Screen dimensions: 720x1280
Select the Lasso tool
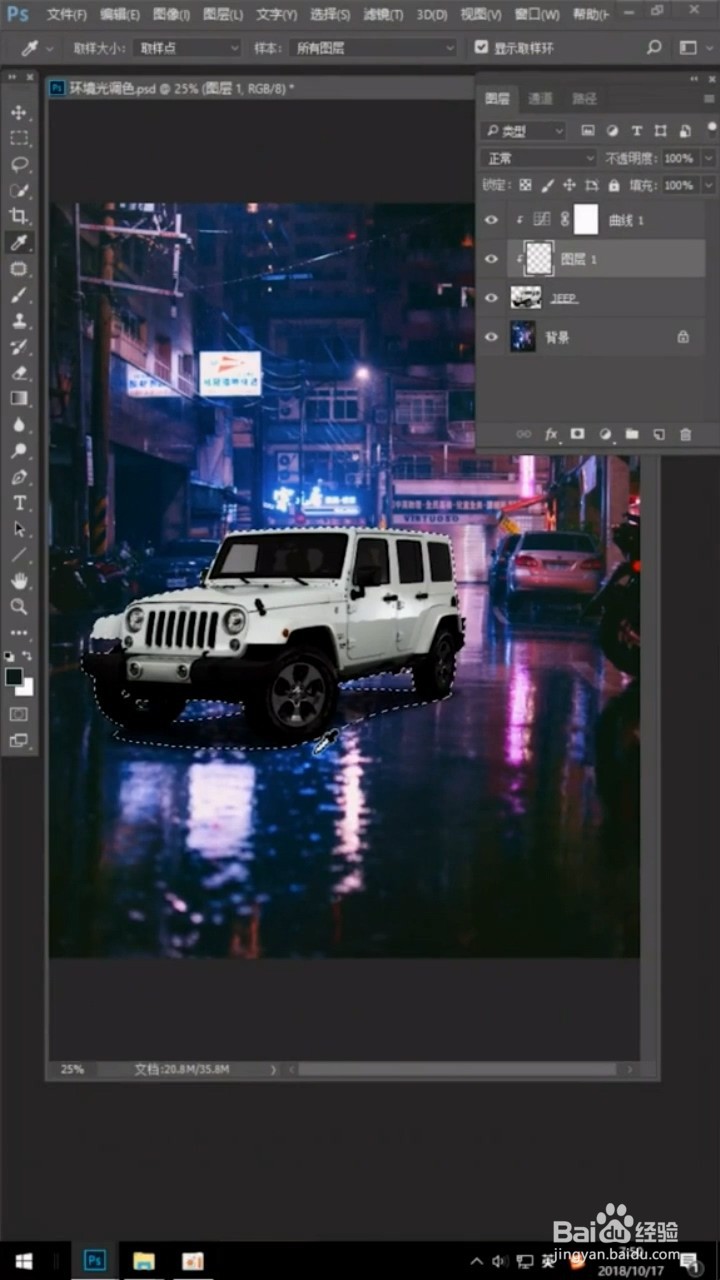[x=19, y=164]
